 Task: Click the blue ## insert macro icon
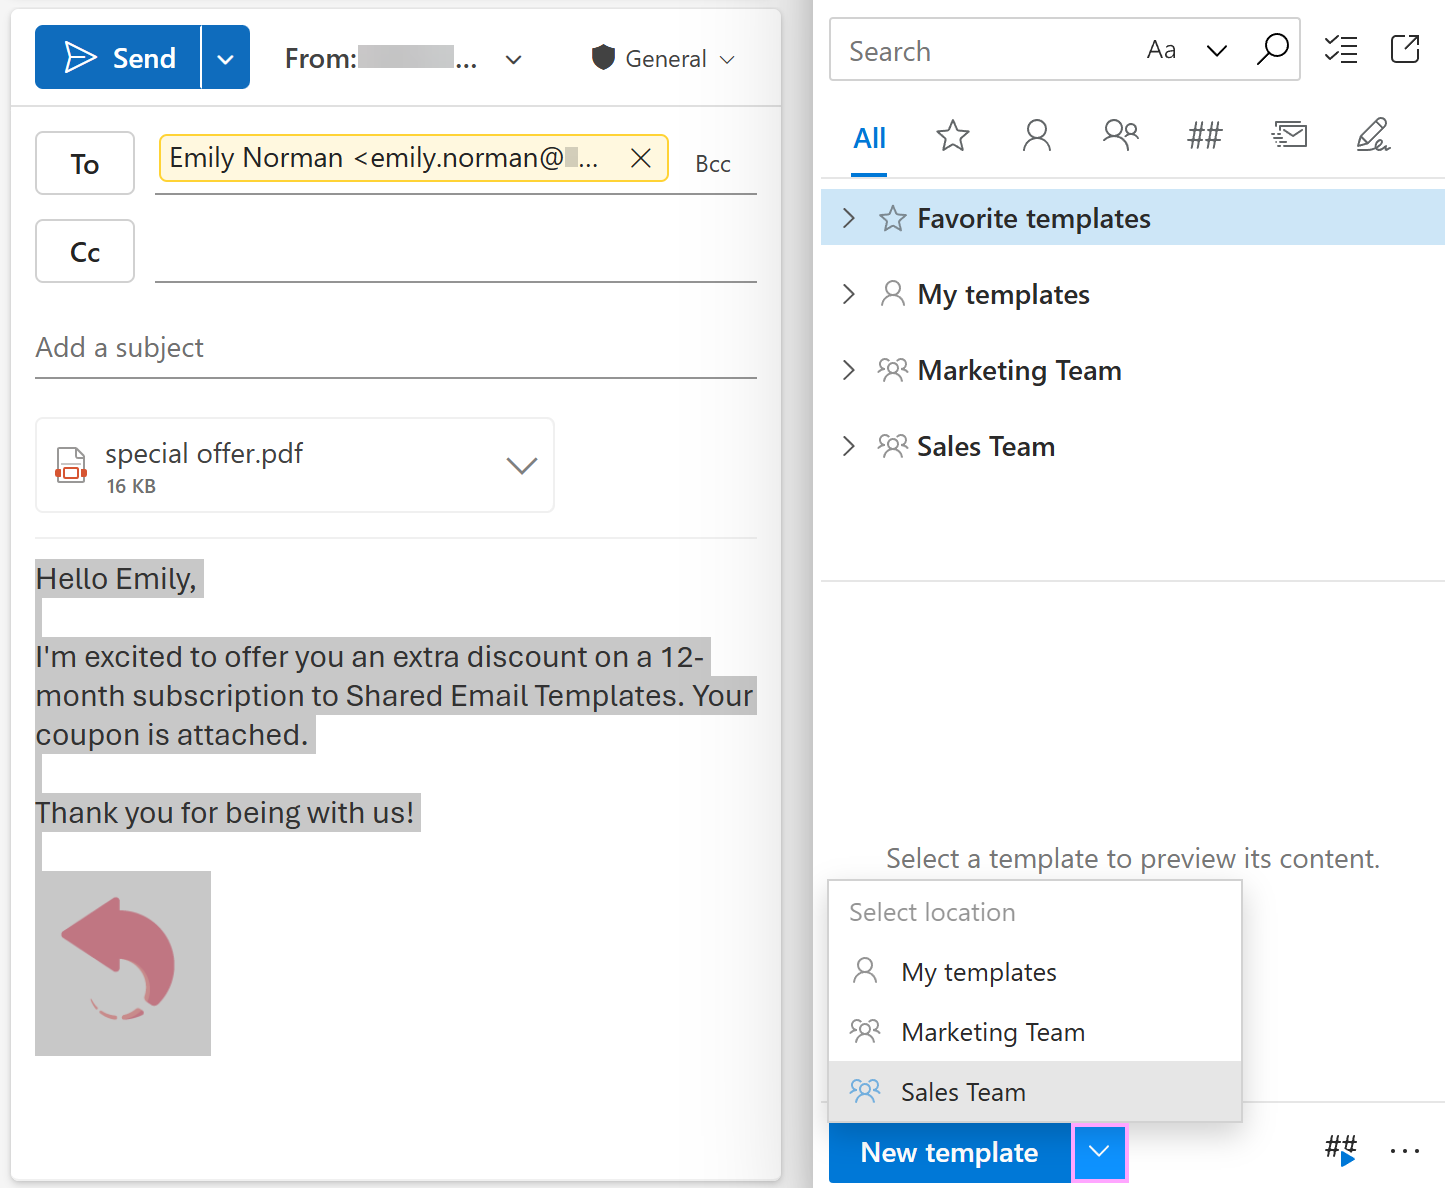(1341, 1150)
